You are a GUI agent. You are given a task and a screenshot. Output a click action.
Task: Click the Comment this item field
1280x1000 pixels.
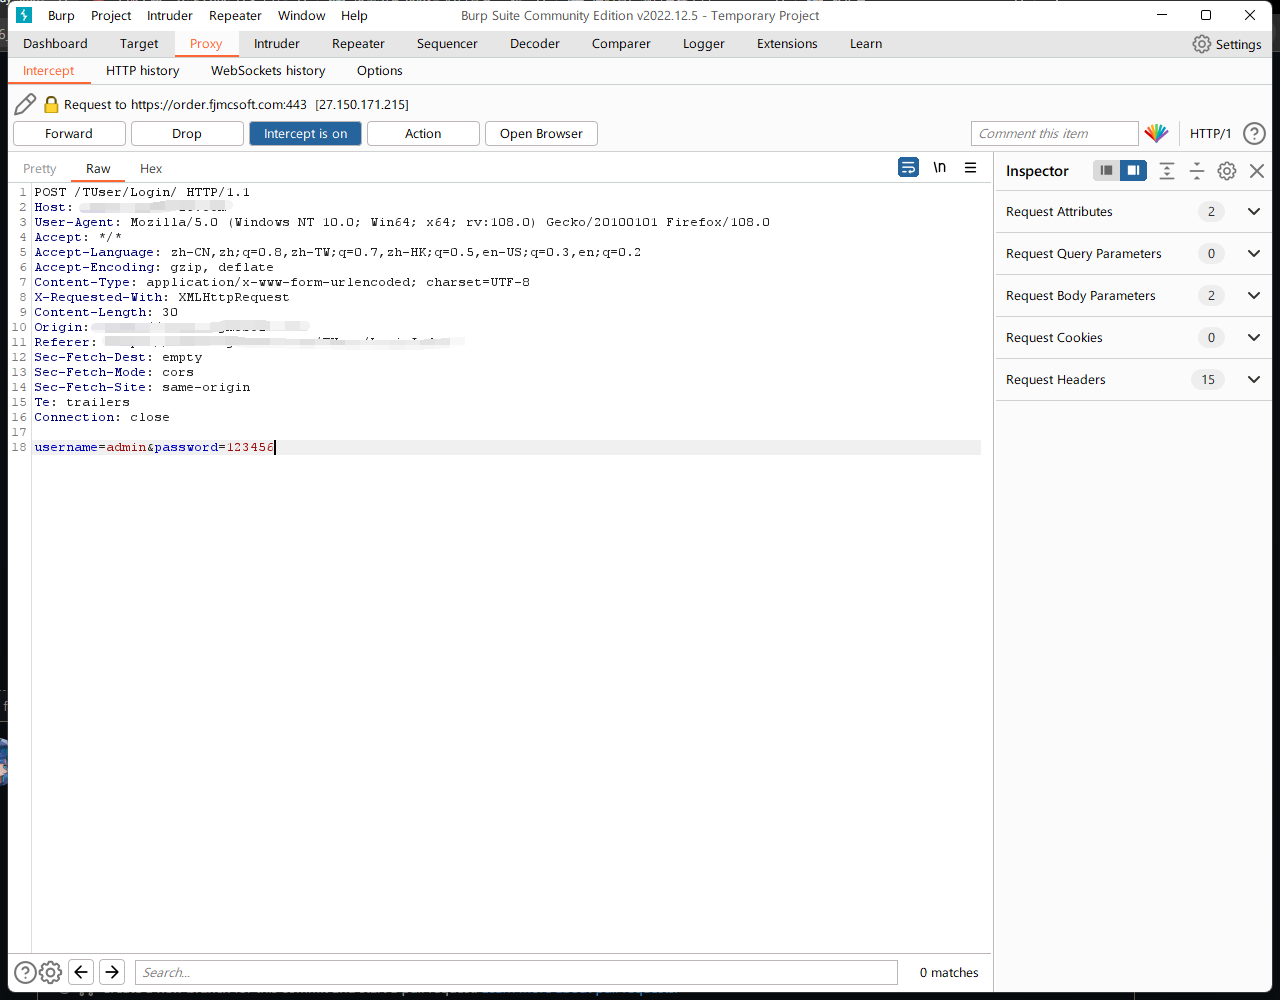click(1054, 134)
